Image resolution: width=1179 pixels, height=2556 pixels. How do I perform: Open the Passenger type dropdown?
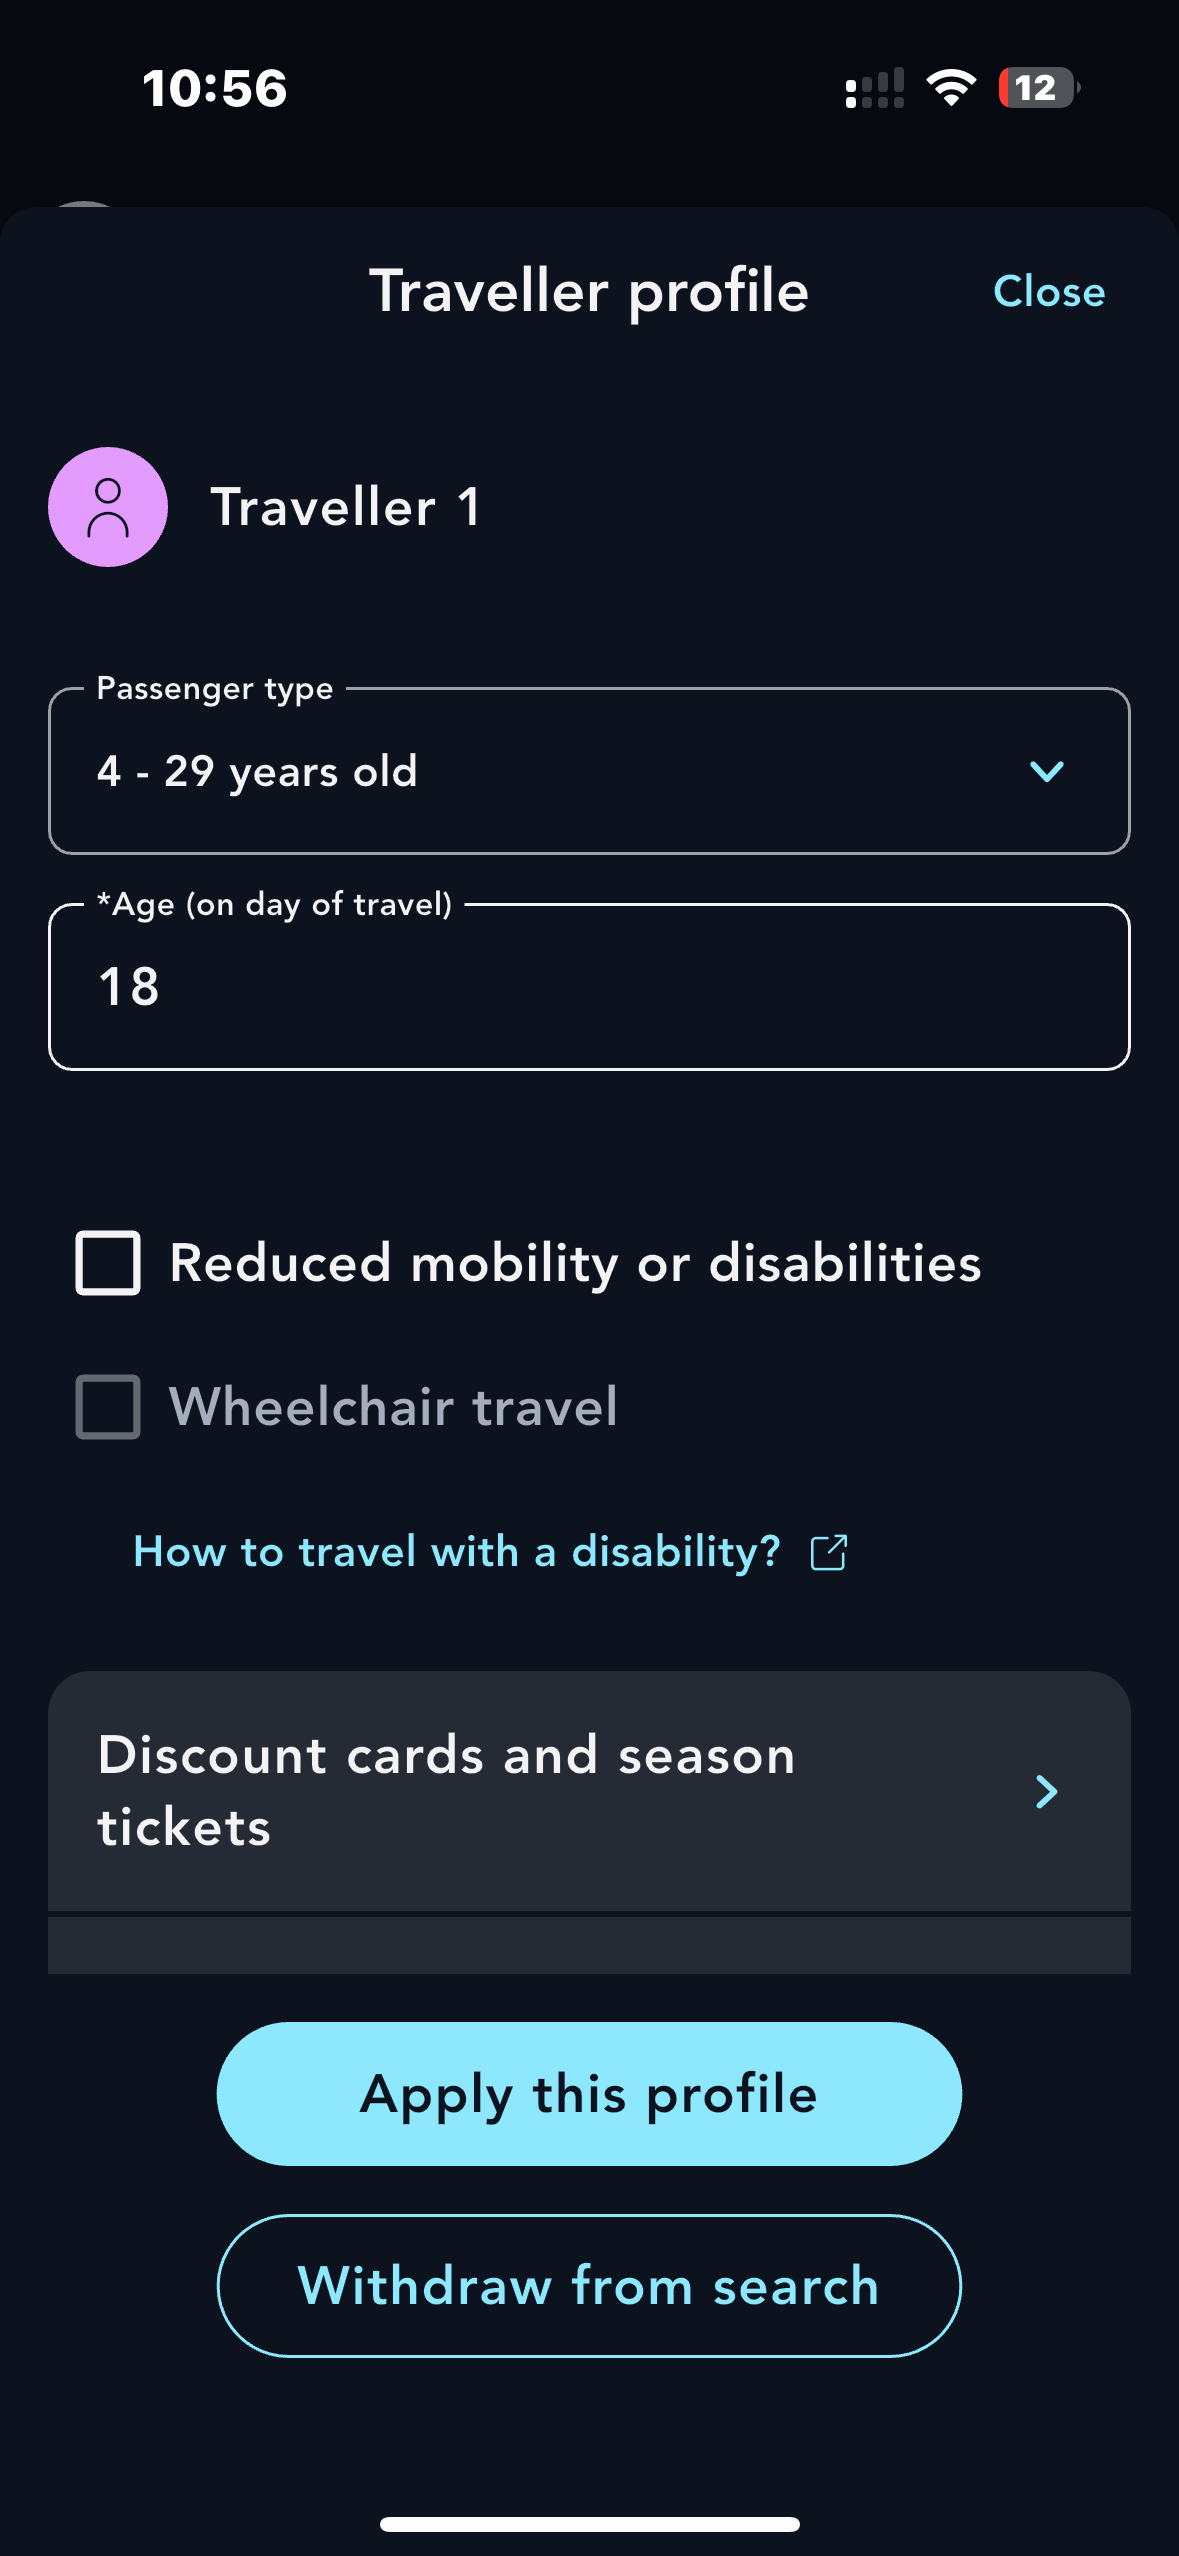coord(588,771)
